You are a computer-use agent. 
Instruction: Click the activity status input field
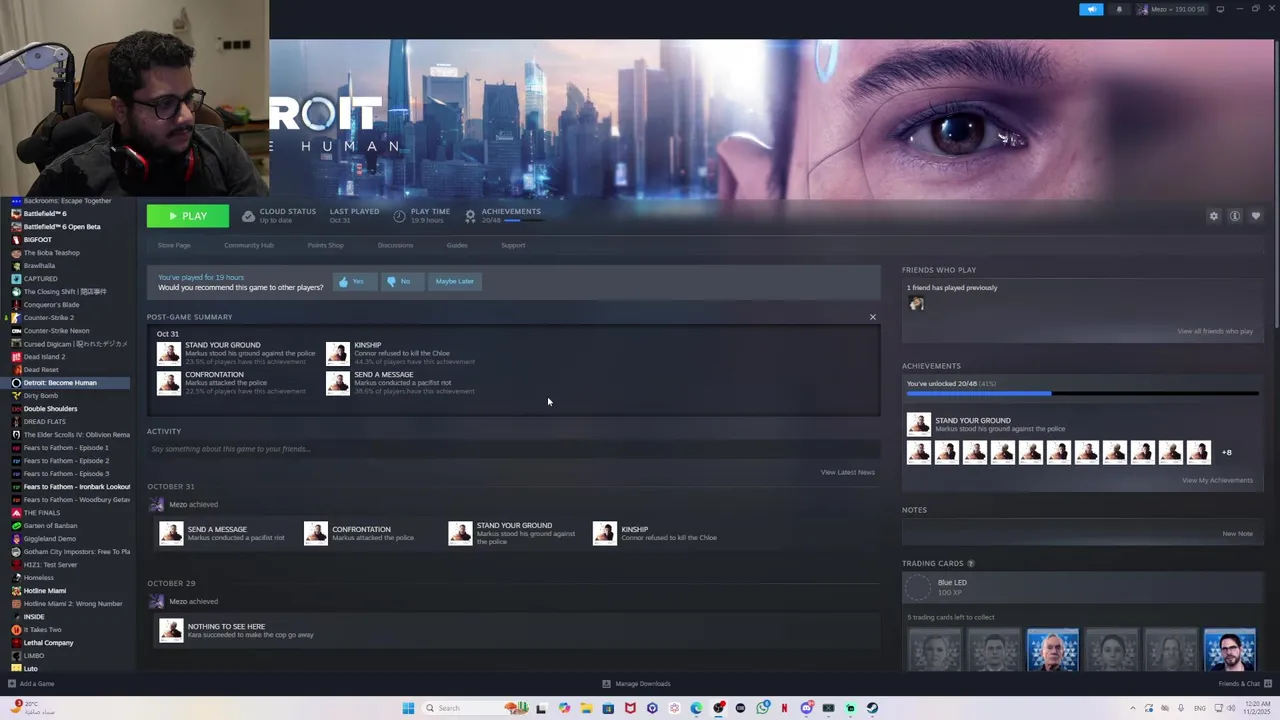[513, 449]
